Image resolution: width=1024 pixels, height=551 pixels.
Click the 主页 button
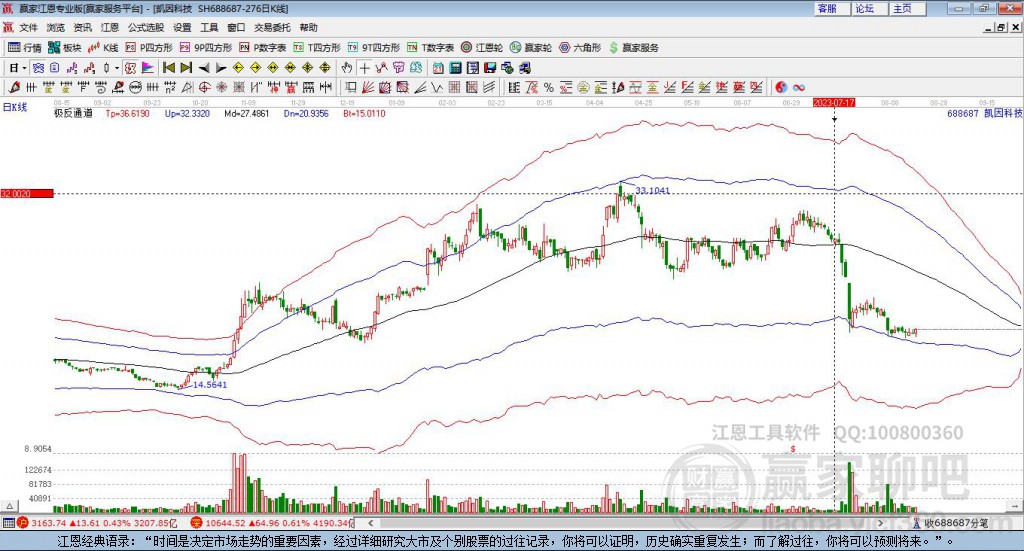(907, 8)
